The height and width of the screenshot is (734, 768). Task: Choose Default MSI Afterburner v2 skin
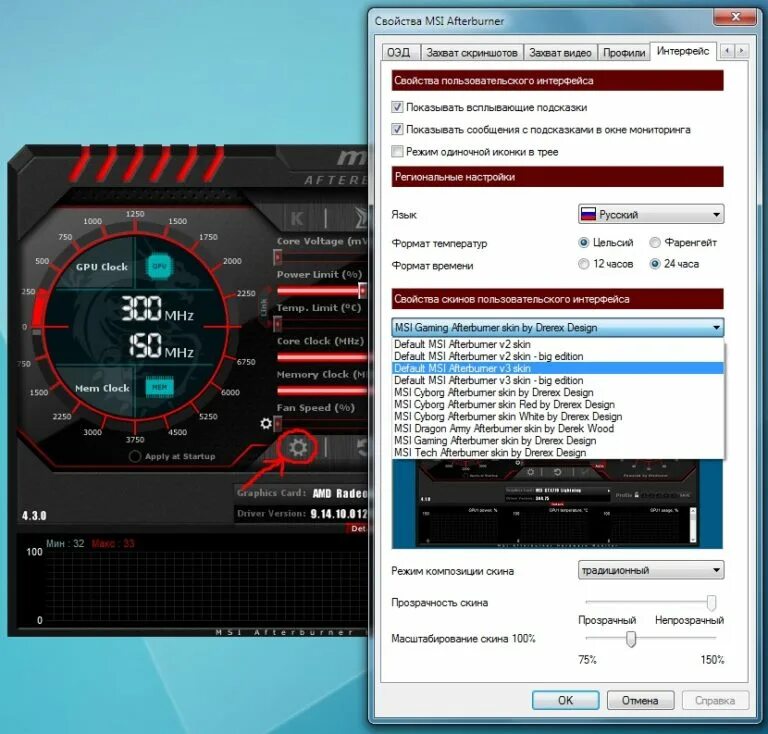(x=558, y=344)
